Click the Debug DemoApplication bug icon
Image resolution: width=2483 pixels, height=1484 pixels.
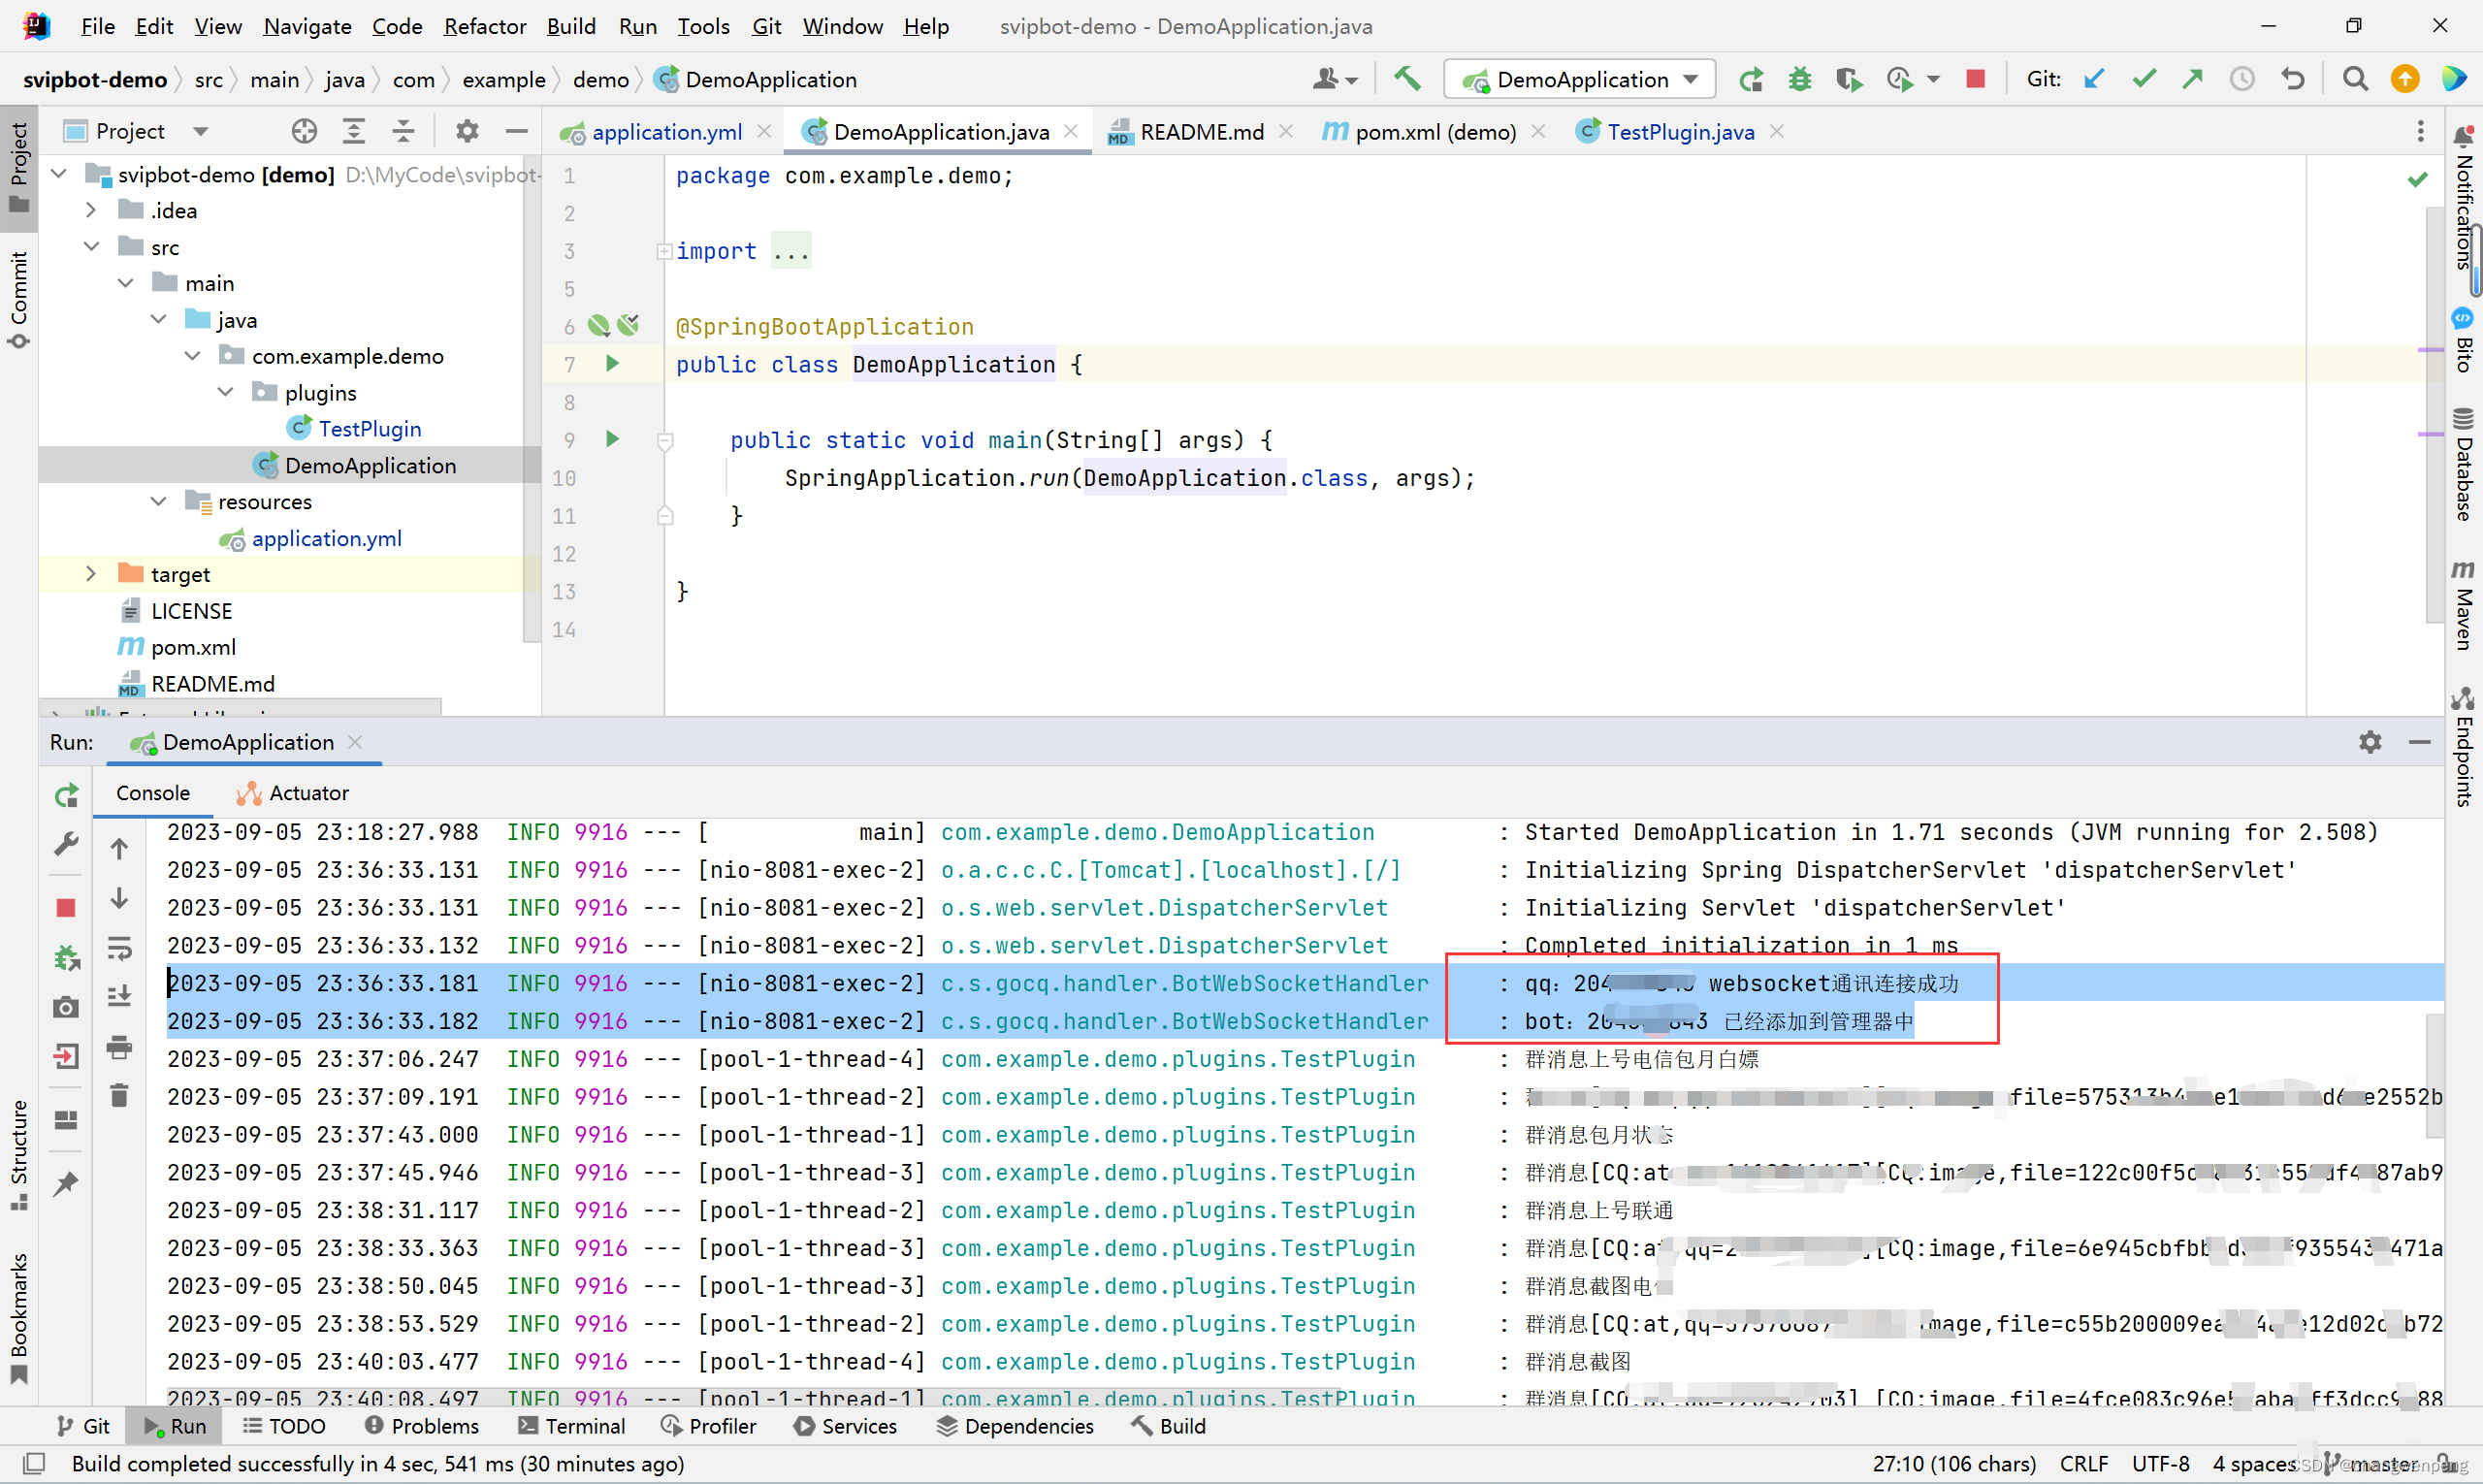[x=1800, y=79]
